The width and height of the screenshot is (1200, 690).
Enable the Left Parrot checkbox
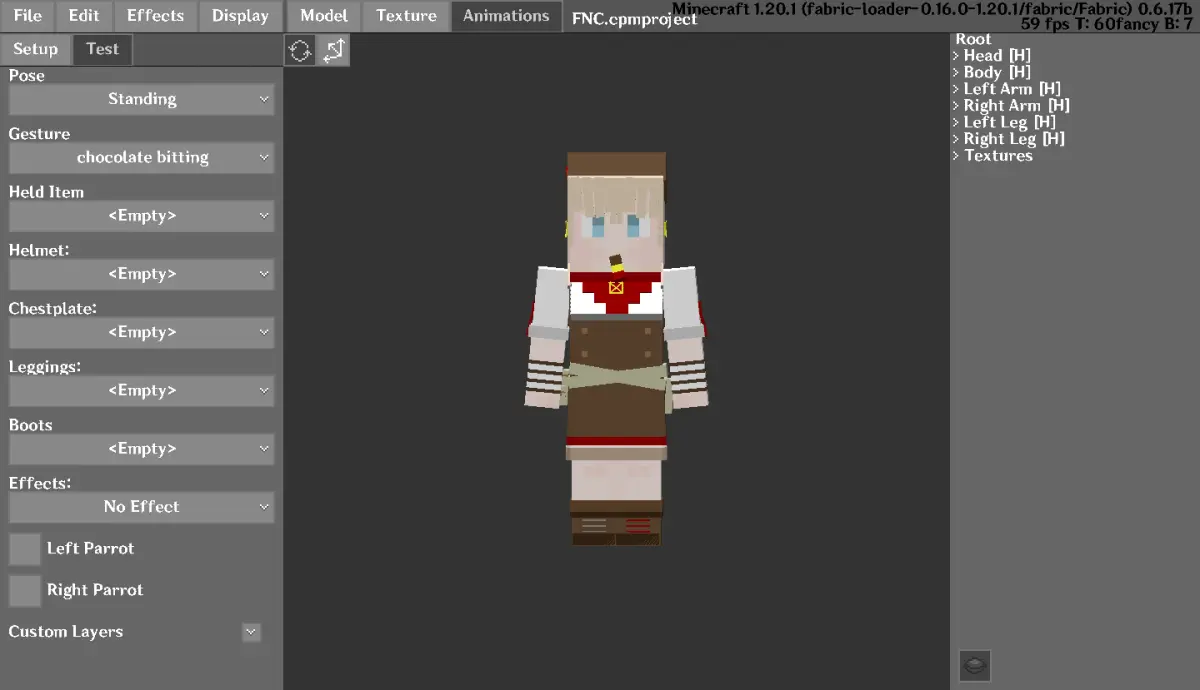tap(25, 549)
